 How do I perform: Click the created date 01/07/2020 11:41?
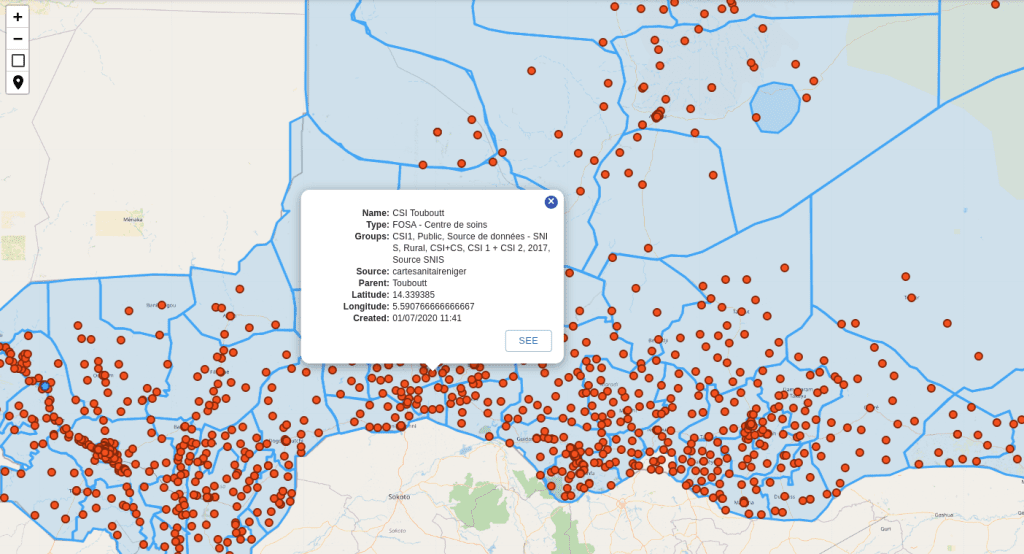[427, 318]
